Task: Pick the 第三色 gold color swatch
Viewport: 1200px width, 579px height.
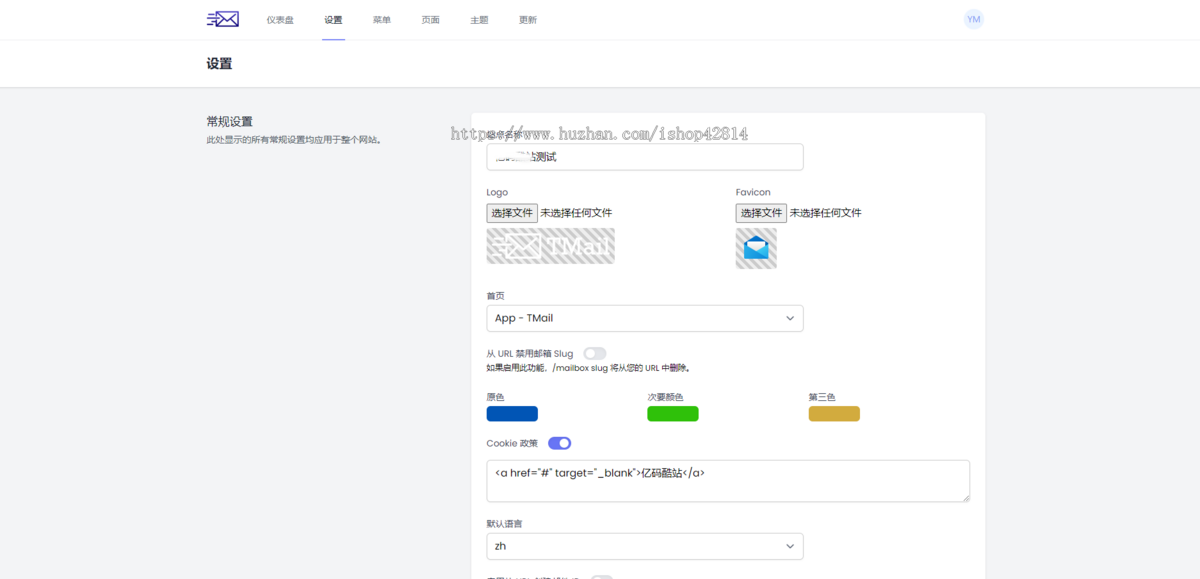Action: pyautogui.click(x=834, y=414)
